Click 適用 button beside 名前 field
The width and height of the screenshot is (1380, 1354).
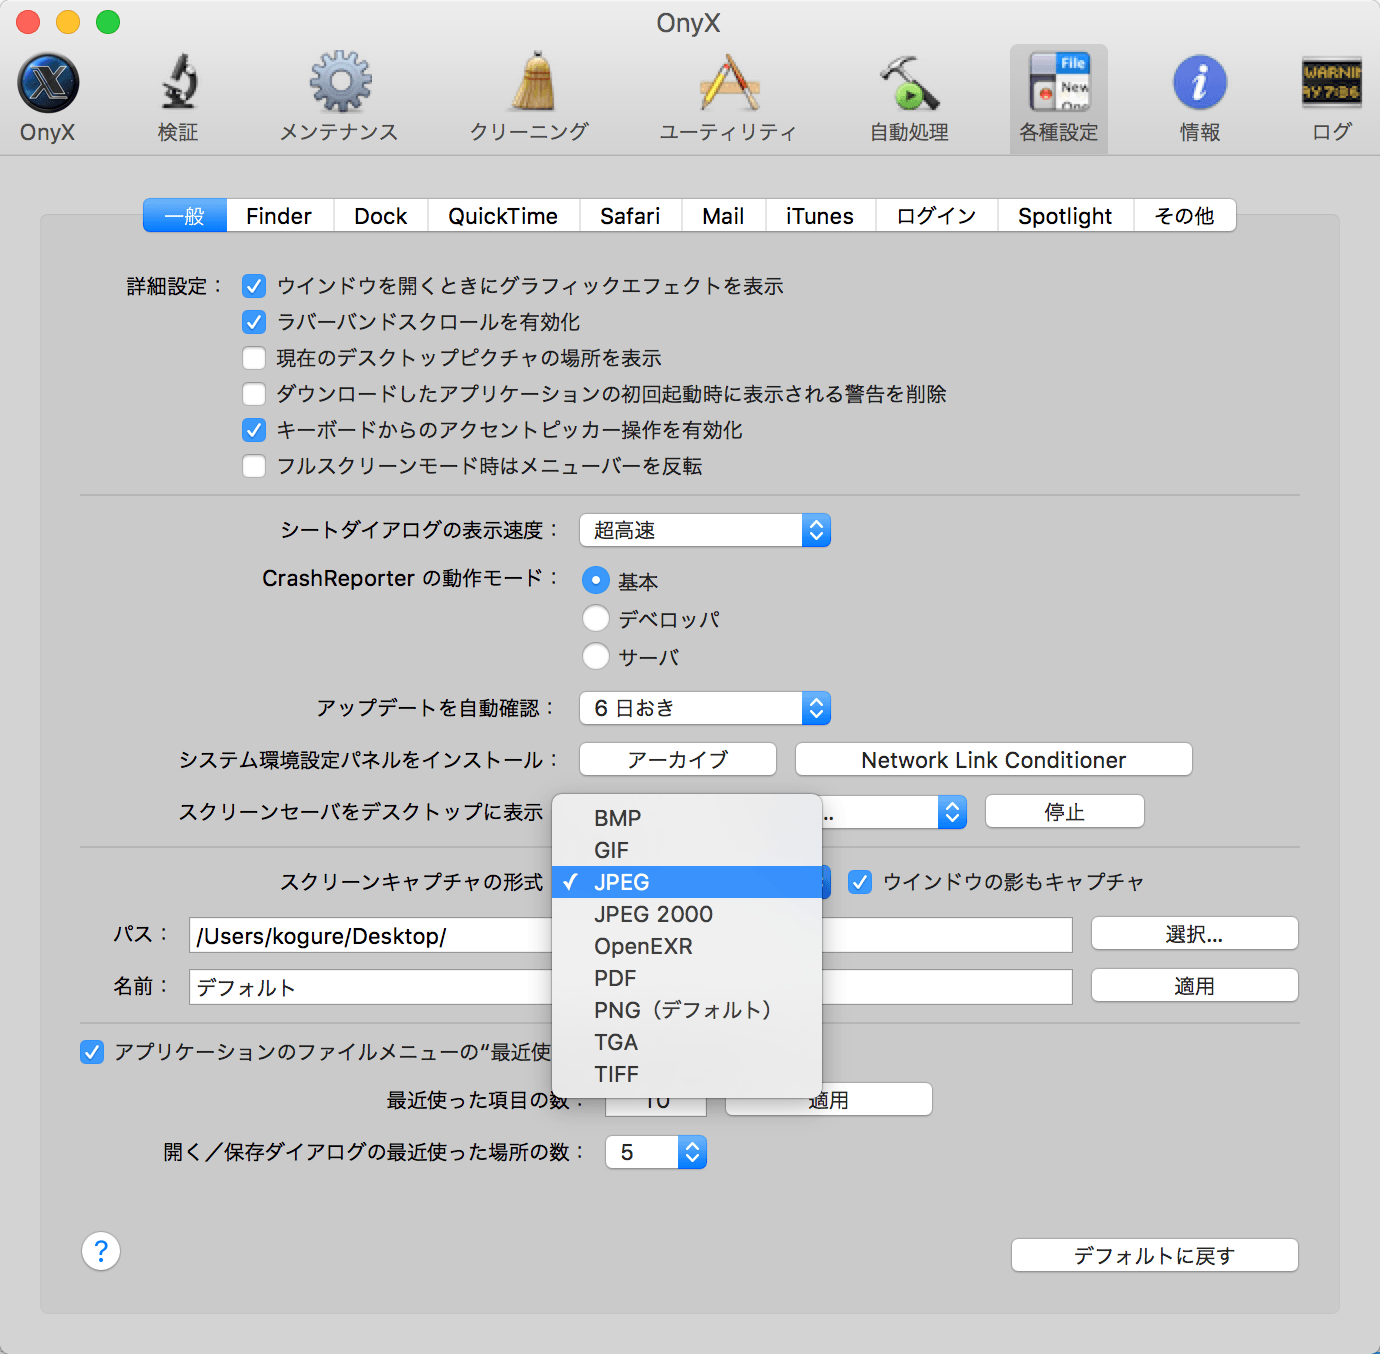(1195, 986)
